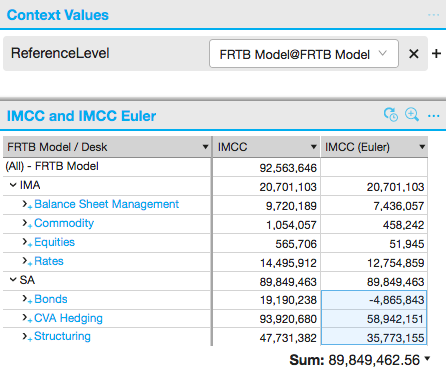This screenshot has width=446, height=372.
Task: Expand the Commodity desk row
Action: tap(25, 223)
